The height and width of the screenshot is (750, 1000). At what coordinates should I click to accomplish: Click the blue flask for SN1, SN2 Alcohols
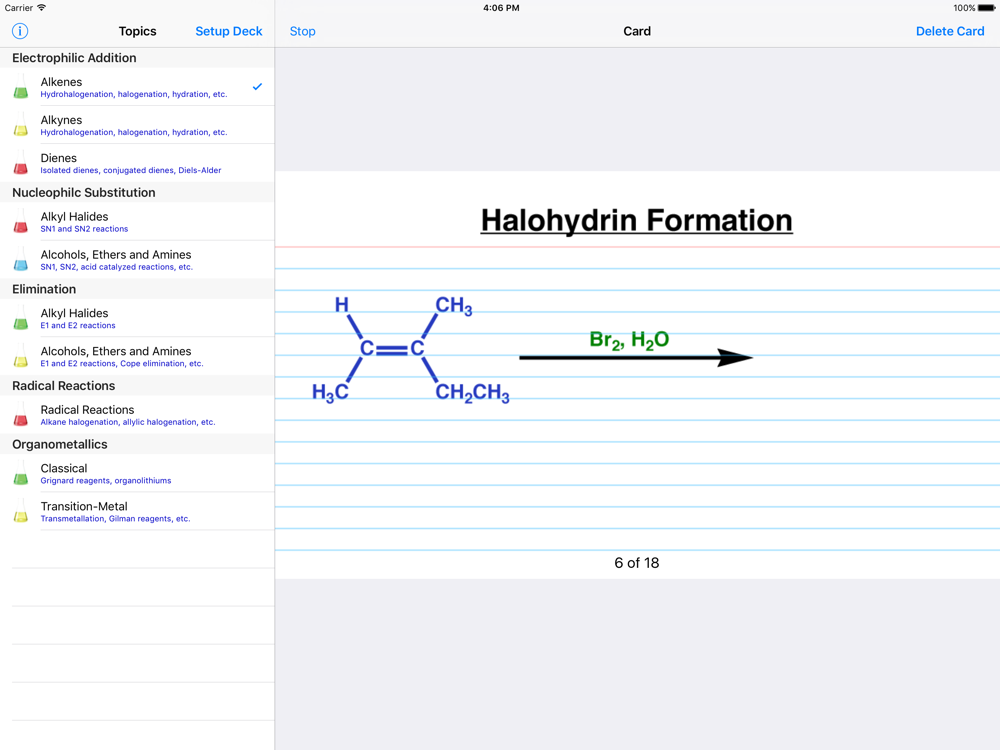(21, 261)
